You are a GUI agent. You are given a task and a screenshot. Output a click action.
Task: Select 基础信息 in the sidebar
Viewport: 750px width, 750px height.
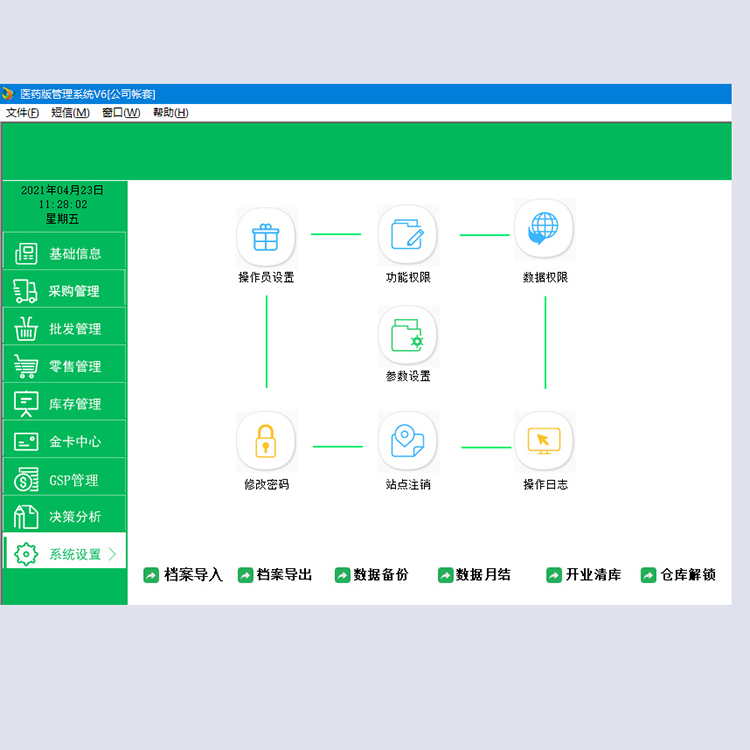point(64,251)
